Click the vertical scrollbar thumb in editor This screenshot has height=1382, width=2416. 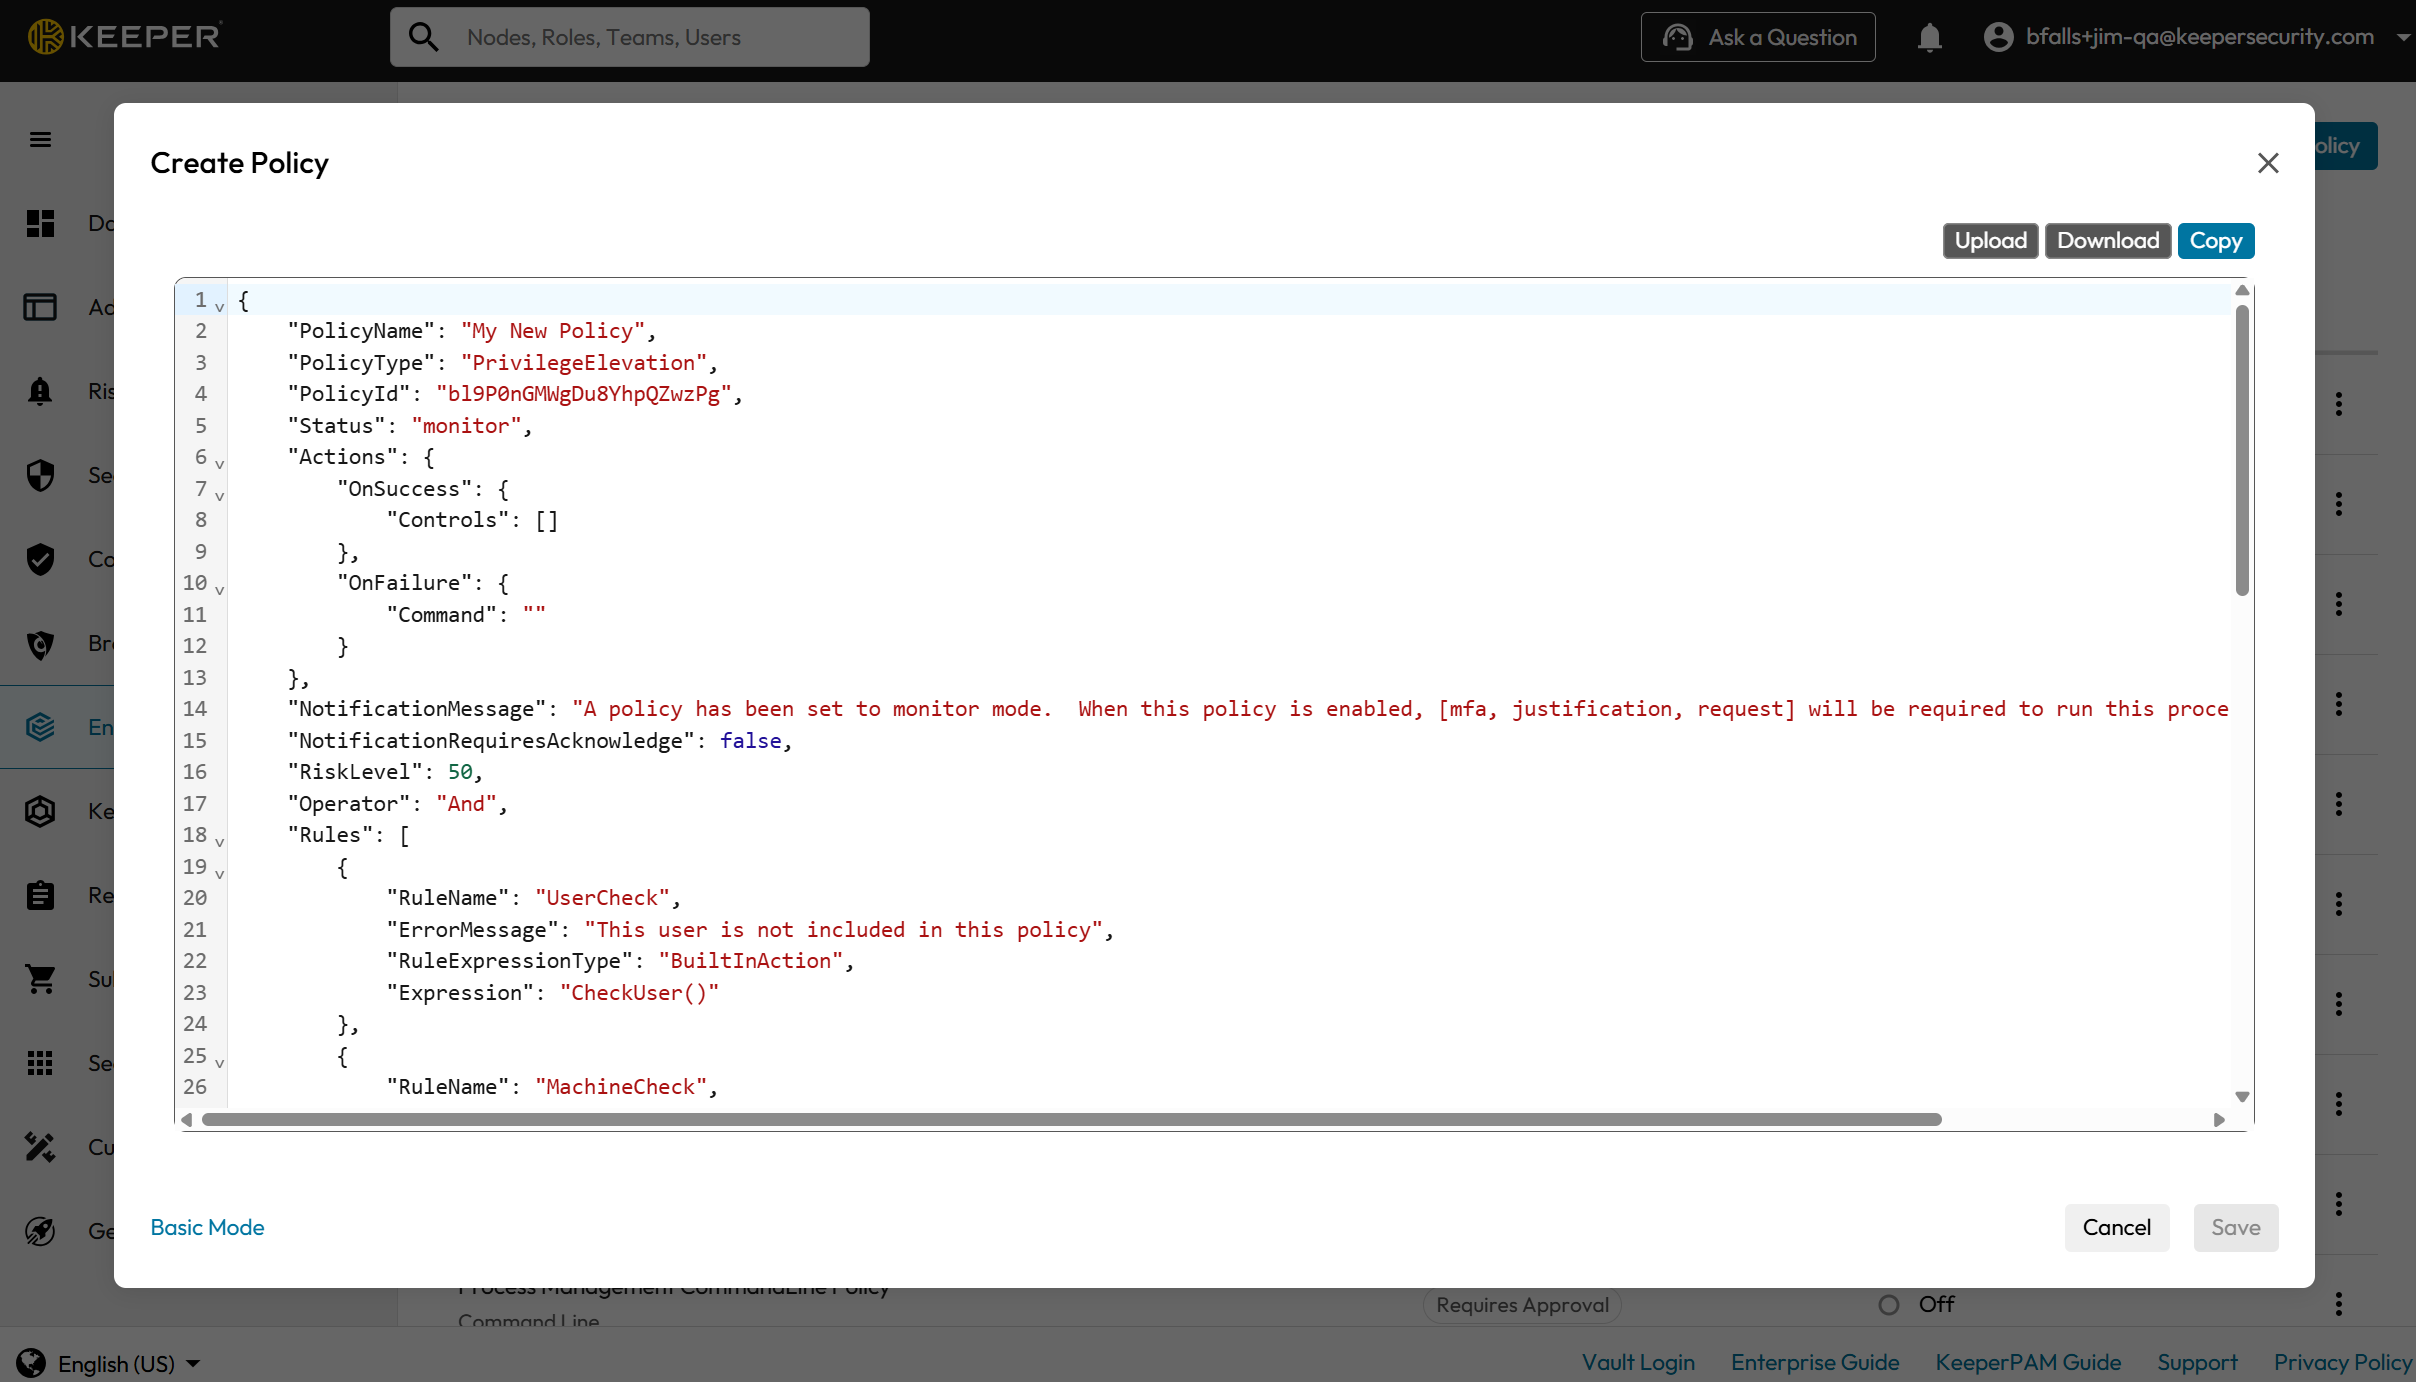[x=2241, y=449]
